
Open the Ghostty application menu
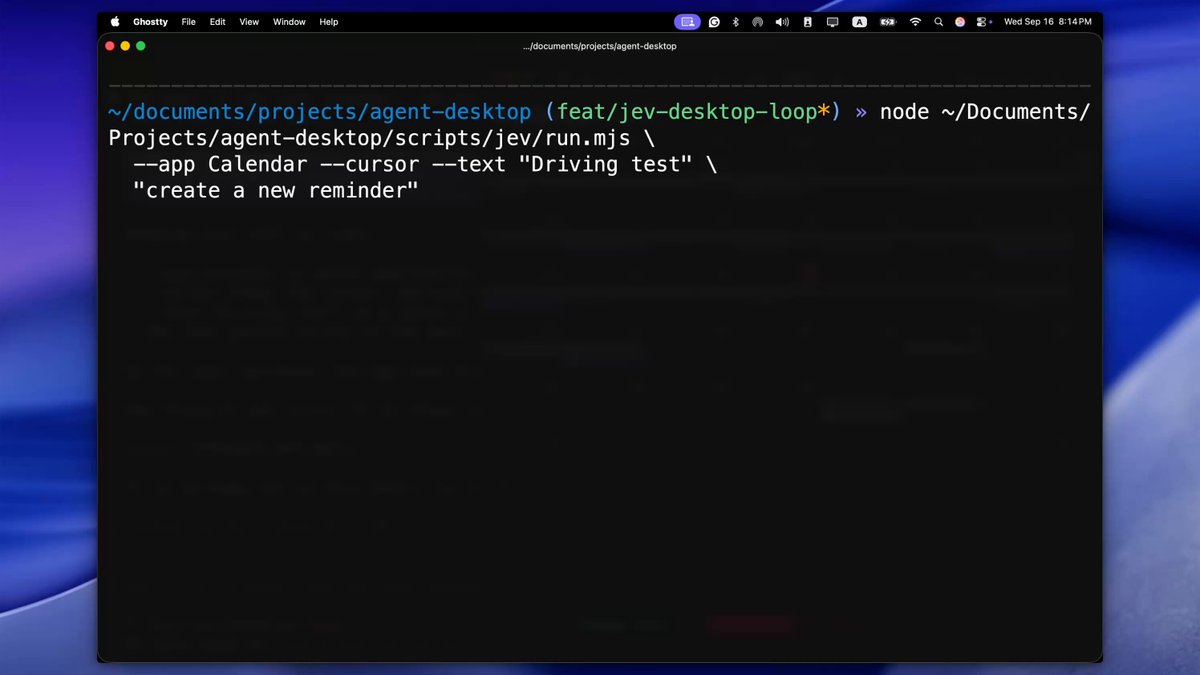pyautogui.click(x=151, y=22)
